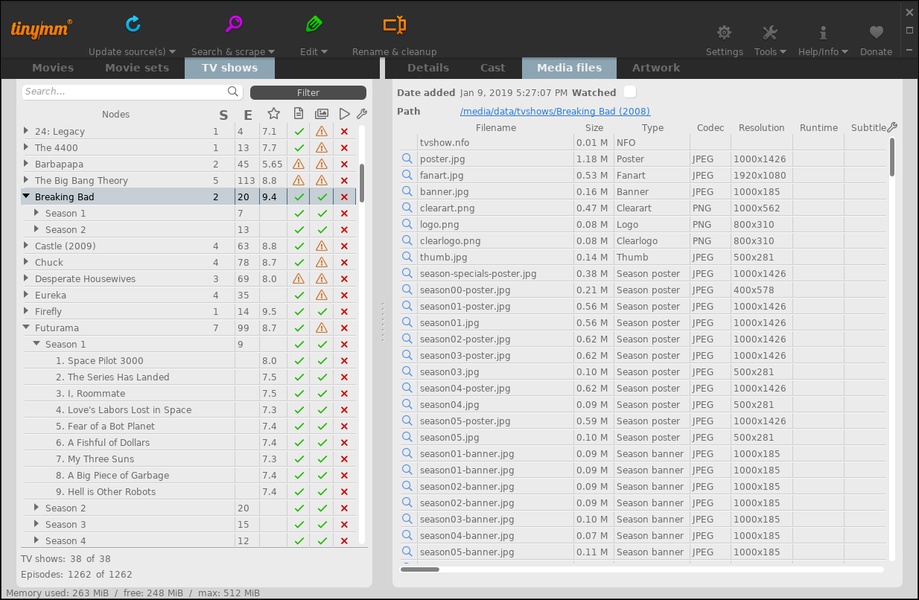
Task: Preview fanart.jpg with its magnifier icon
Action: [407, 175]
